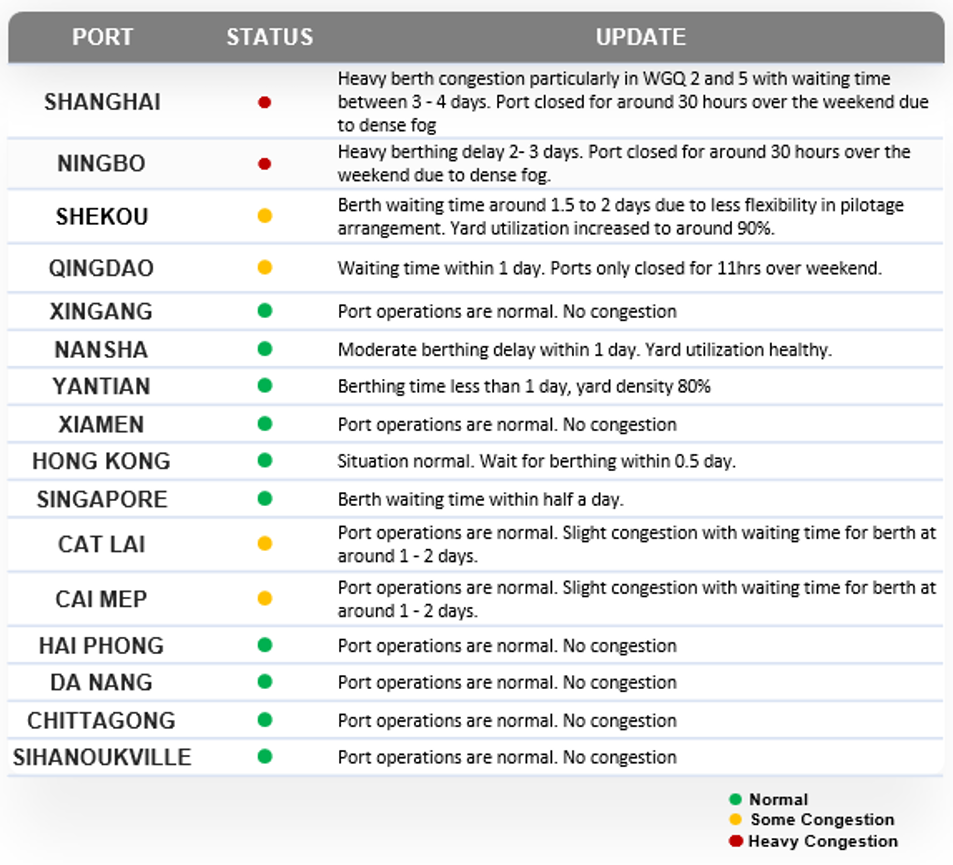Image resolution: width=953 pixels, height=865 pixels.
Task: Click Cat Lai's yellow status dot
Action: point(264,543)
